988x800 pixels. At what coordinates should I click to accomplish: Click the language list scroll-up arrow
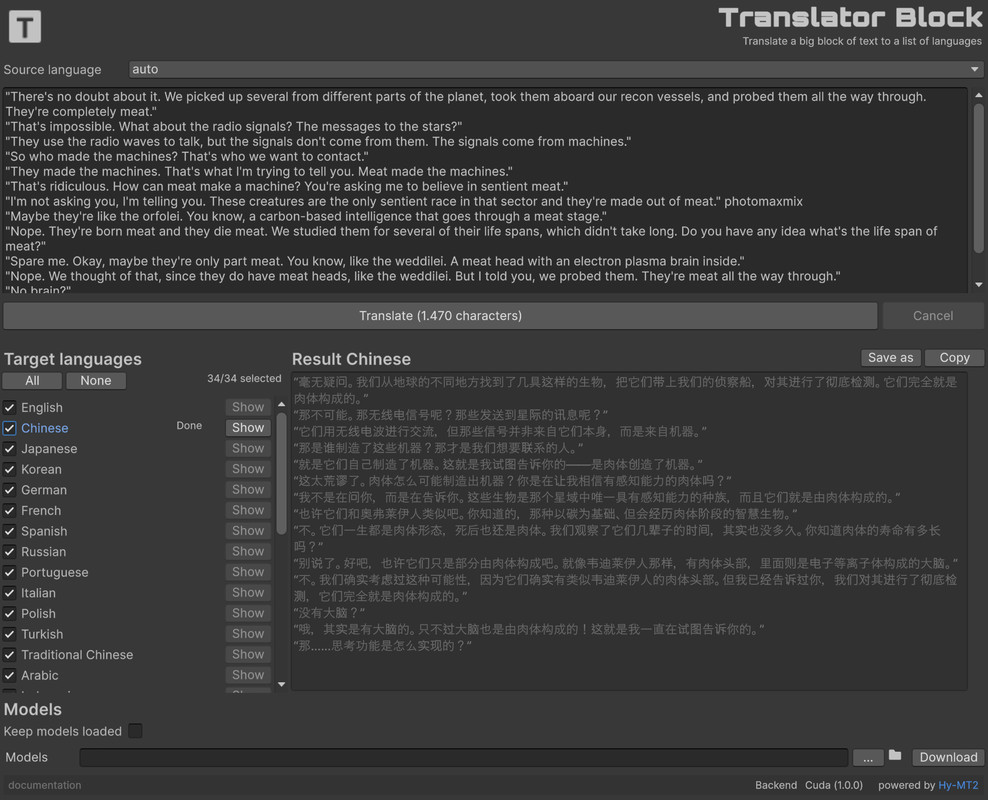coord(282,404)
